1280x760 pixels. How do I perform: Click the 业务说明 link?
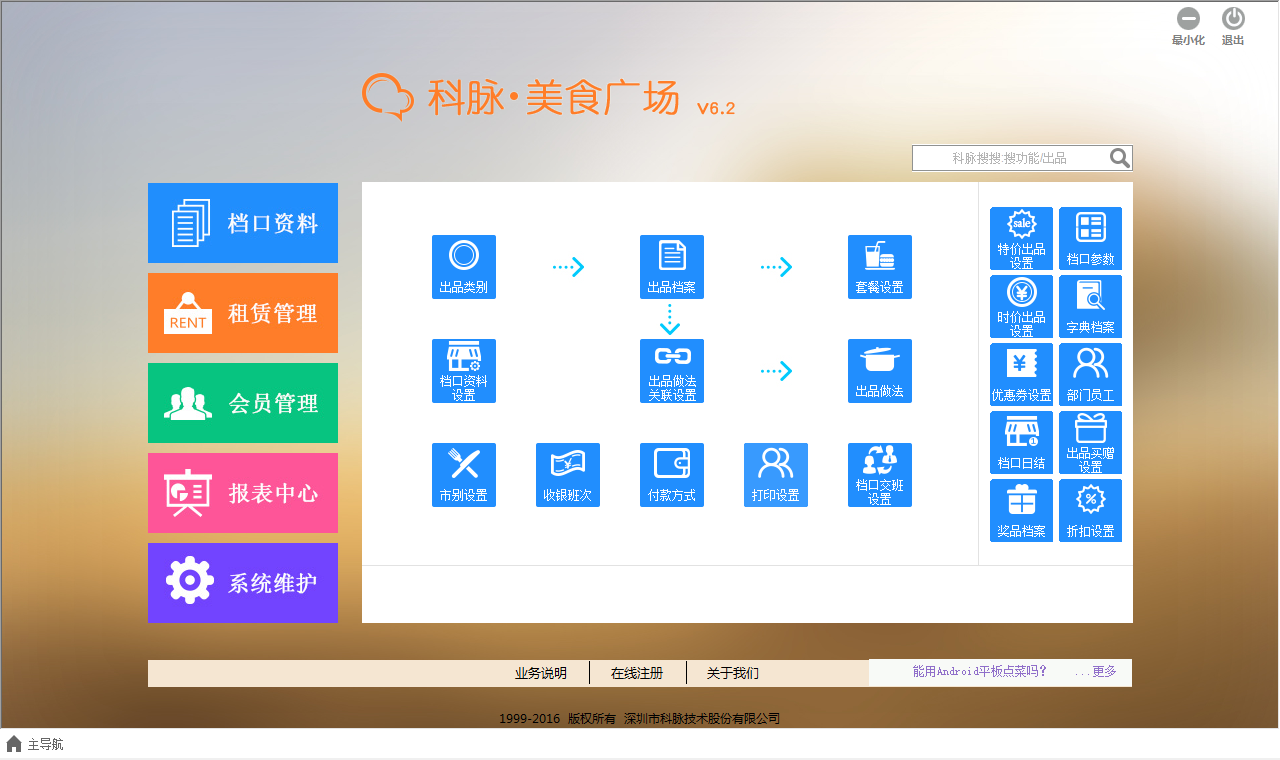pyautogui.click(x=541, y=673)
